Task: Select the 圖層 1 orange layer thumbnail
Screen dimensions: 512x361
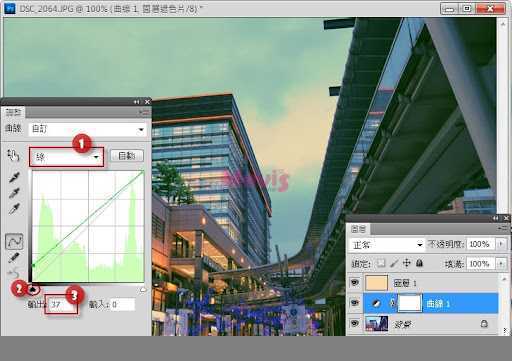Action: [x=377, y=283]
